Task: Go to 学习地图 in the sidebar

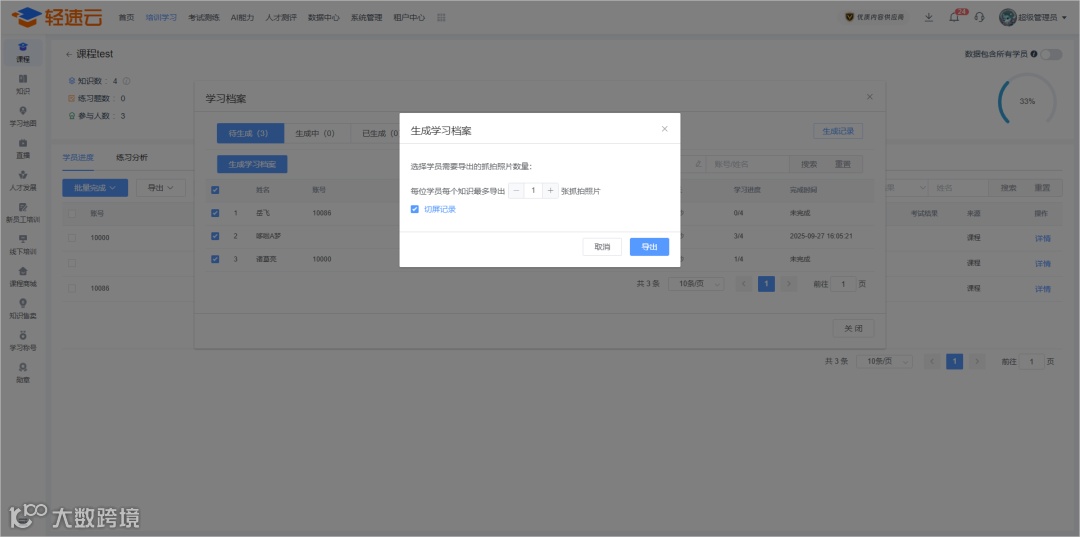Action: 23,117
